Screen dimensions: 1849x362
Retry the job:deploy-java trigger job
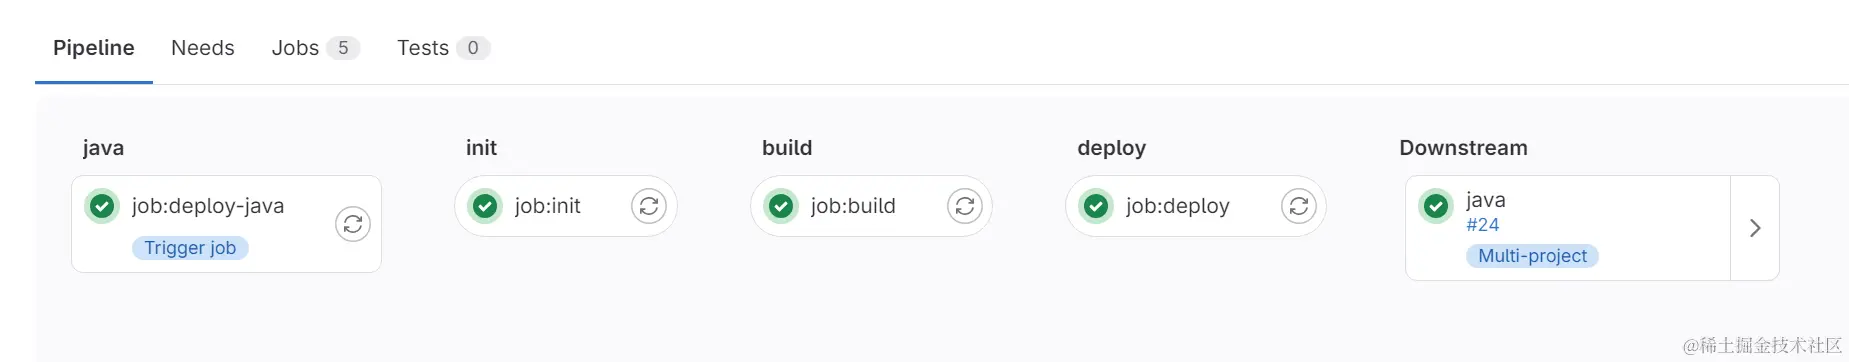point(353,224)
